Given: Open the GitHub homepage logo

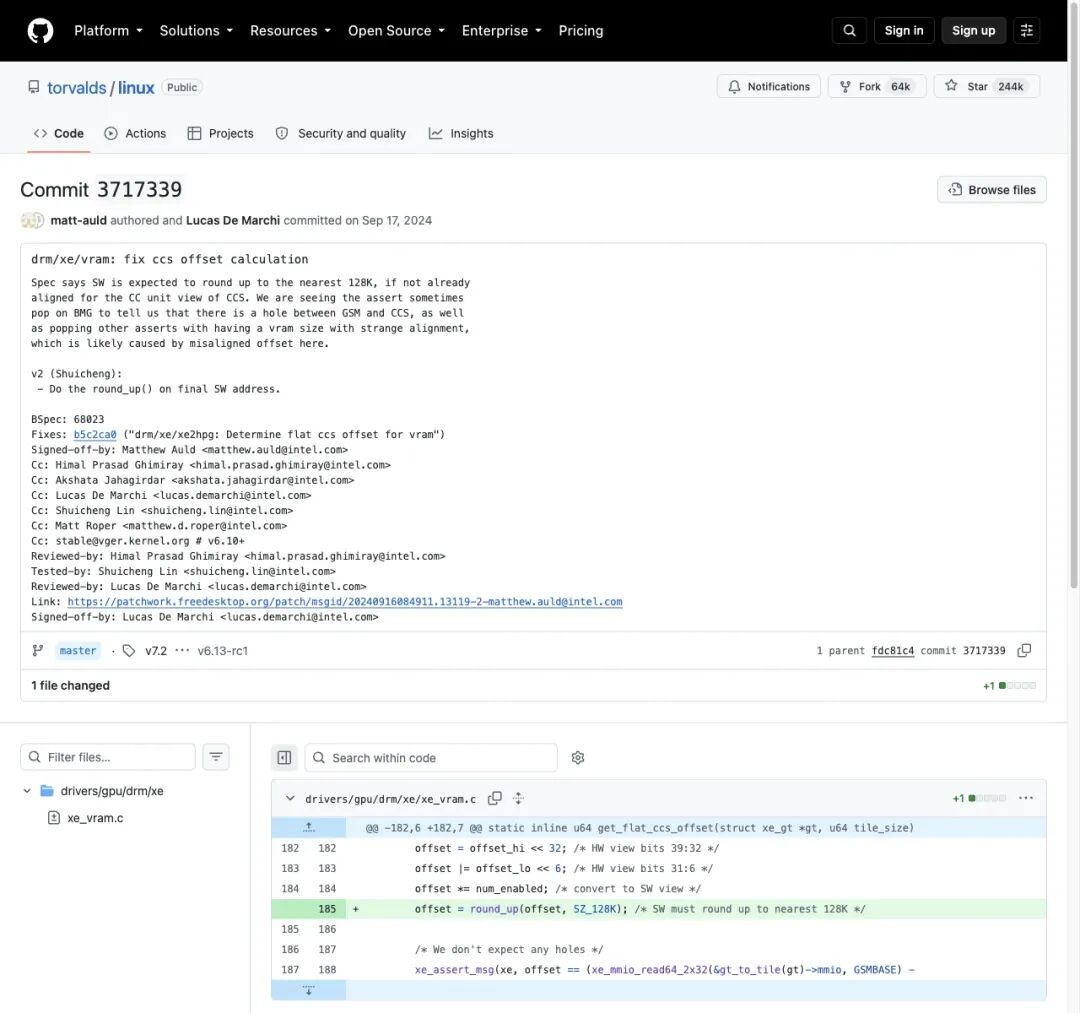Looking at the screenshot, I should tap(40, 31).
